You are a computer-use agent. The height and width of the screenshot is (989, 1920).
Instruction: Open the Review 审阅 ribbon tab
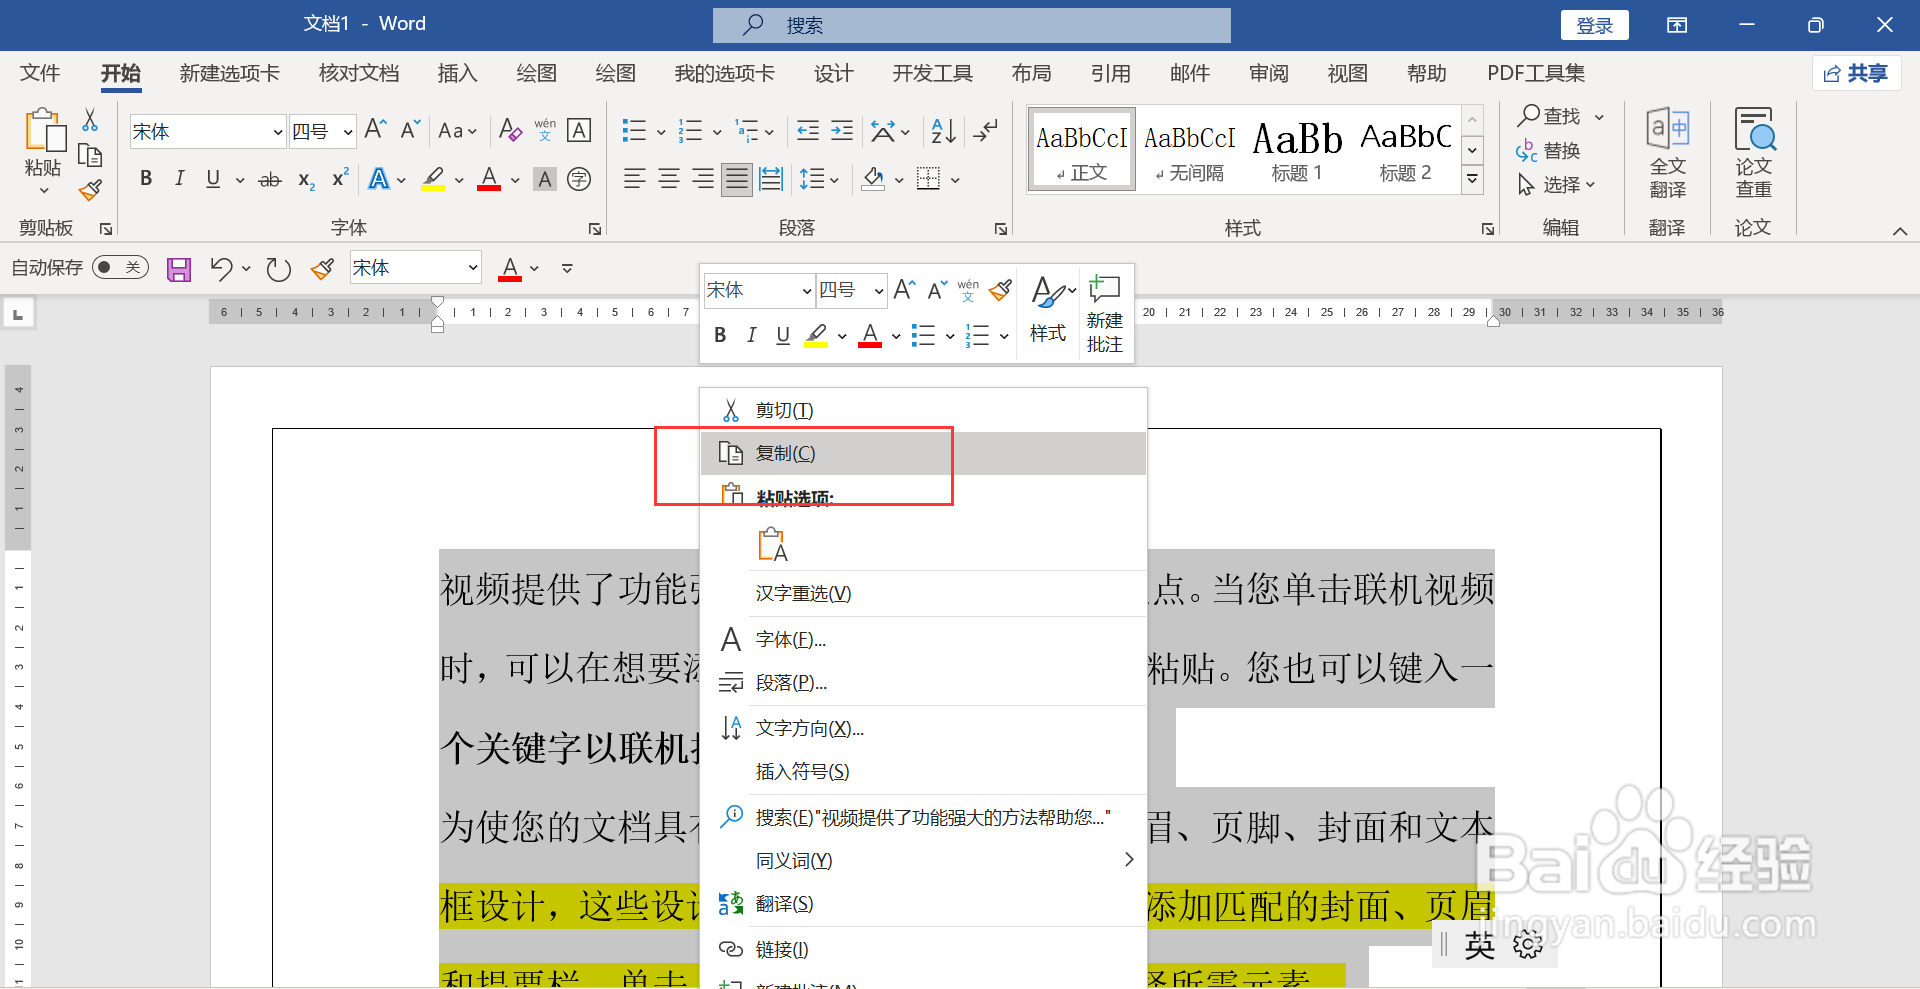click(1268, 73)
